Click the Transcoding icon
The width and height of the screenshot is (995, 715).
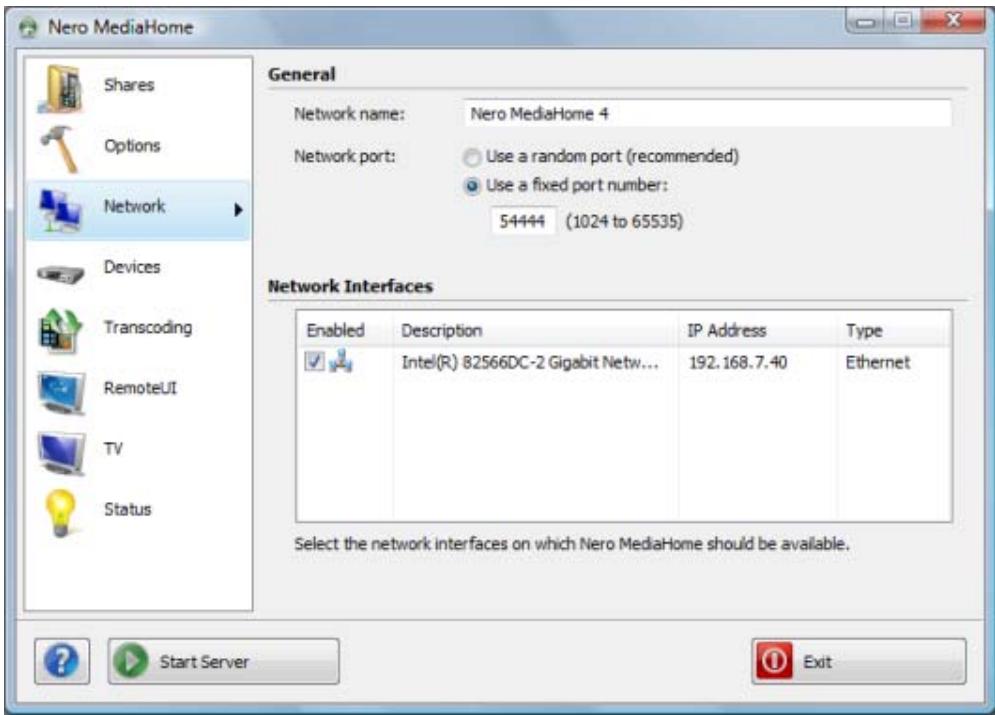(60, 331)
